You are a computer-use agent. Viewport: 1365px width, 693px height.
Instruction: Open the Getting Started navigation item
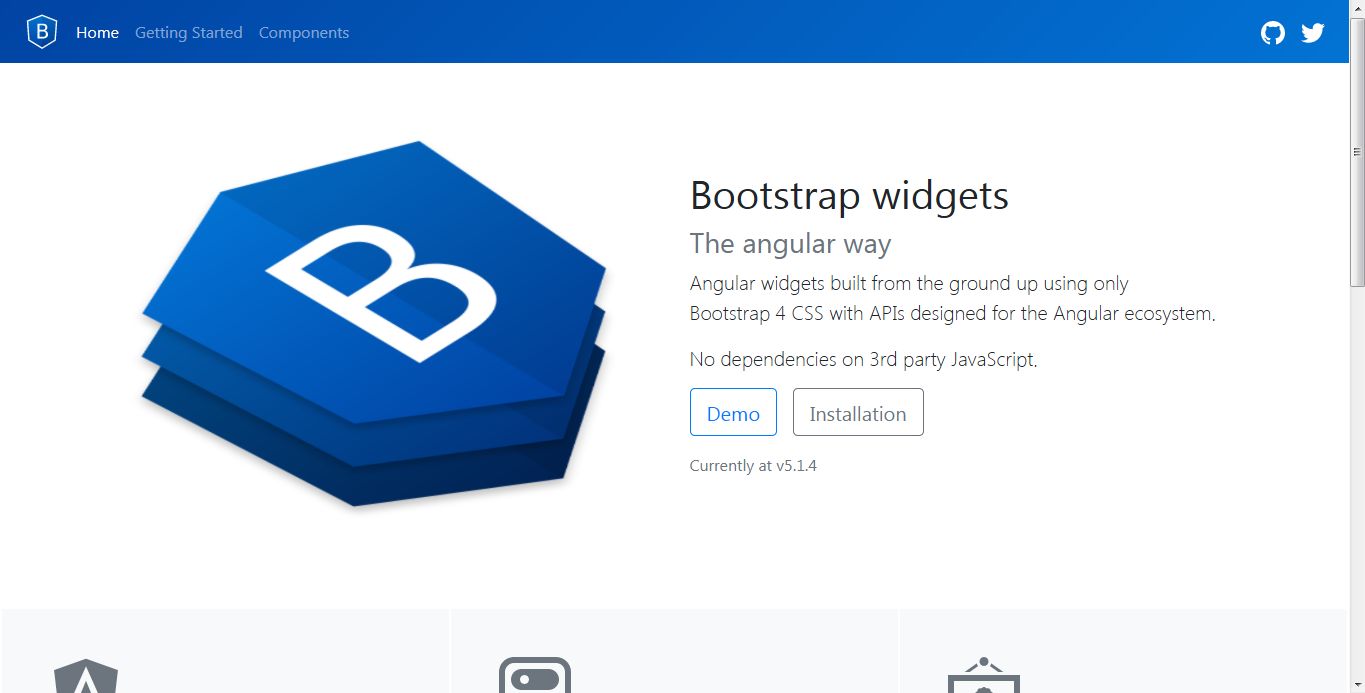pos(188,32)
